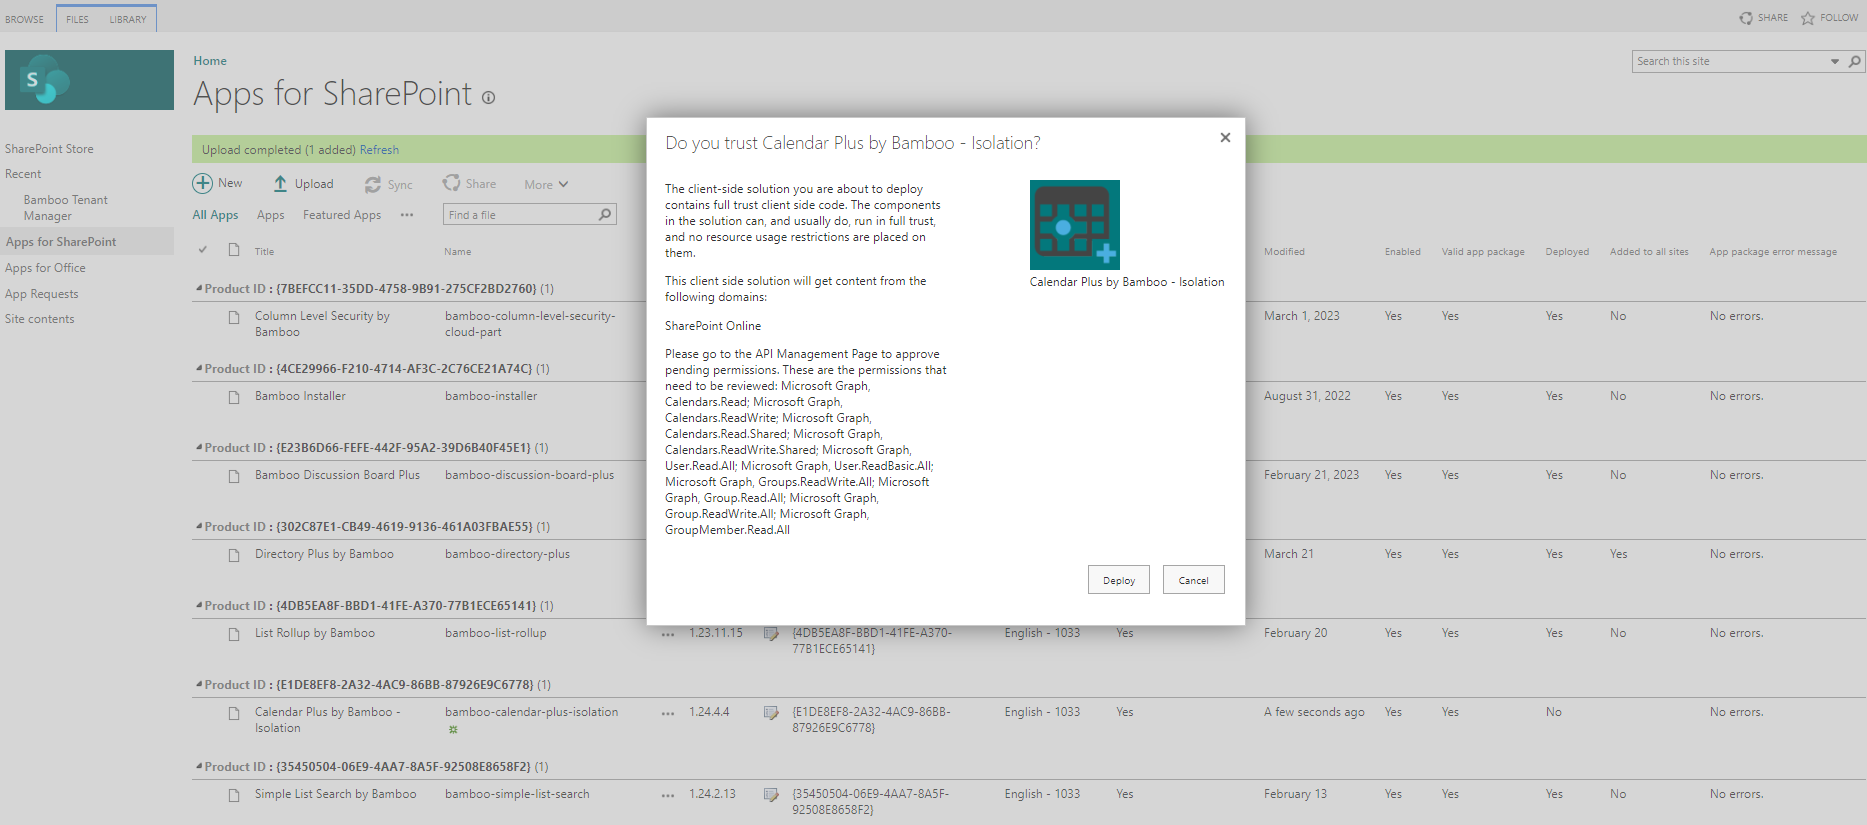Click the file icon for Directory Plus by Bamboo
The width and height of the screenshot is (1867, 825).
(234, 556)
